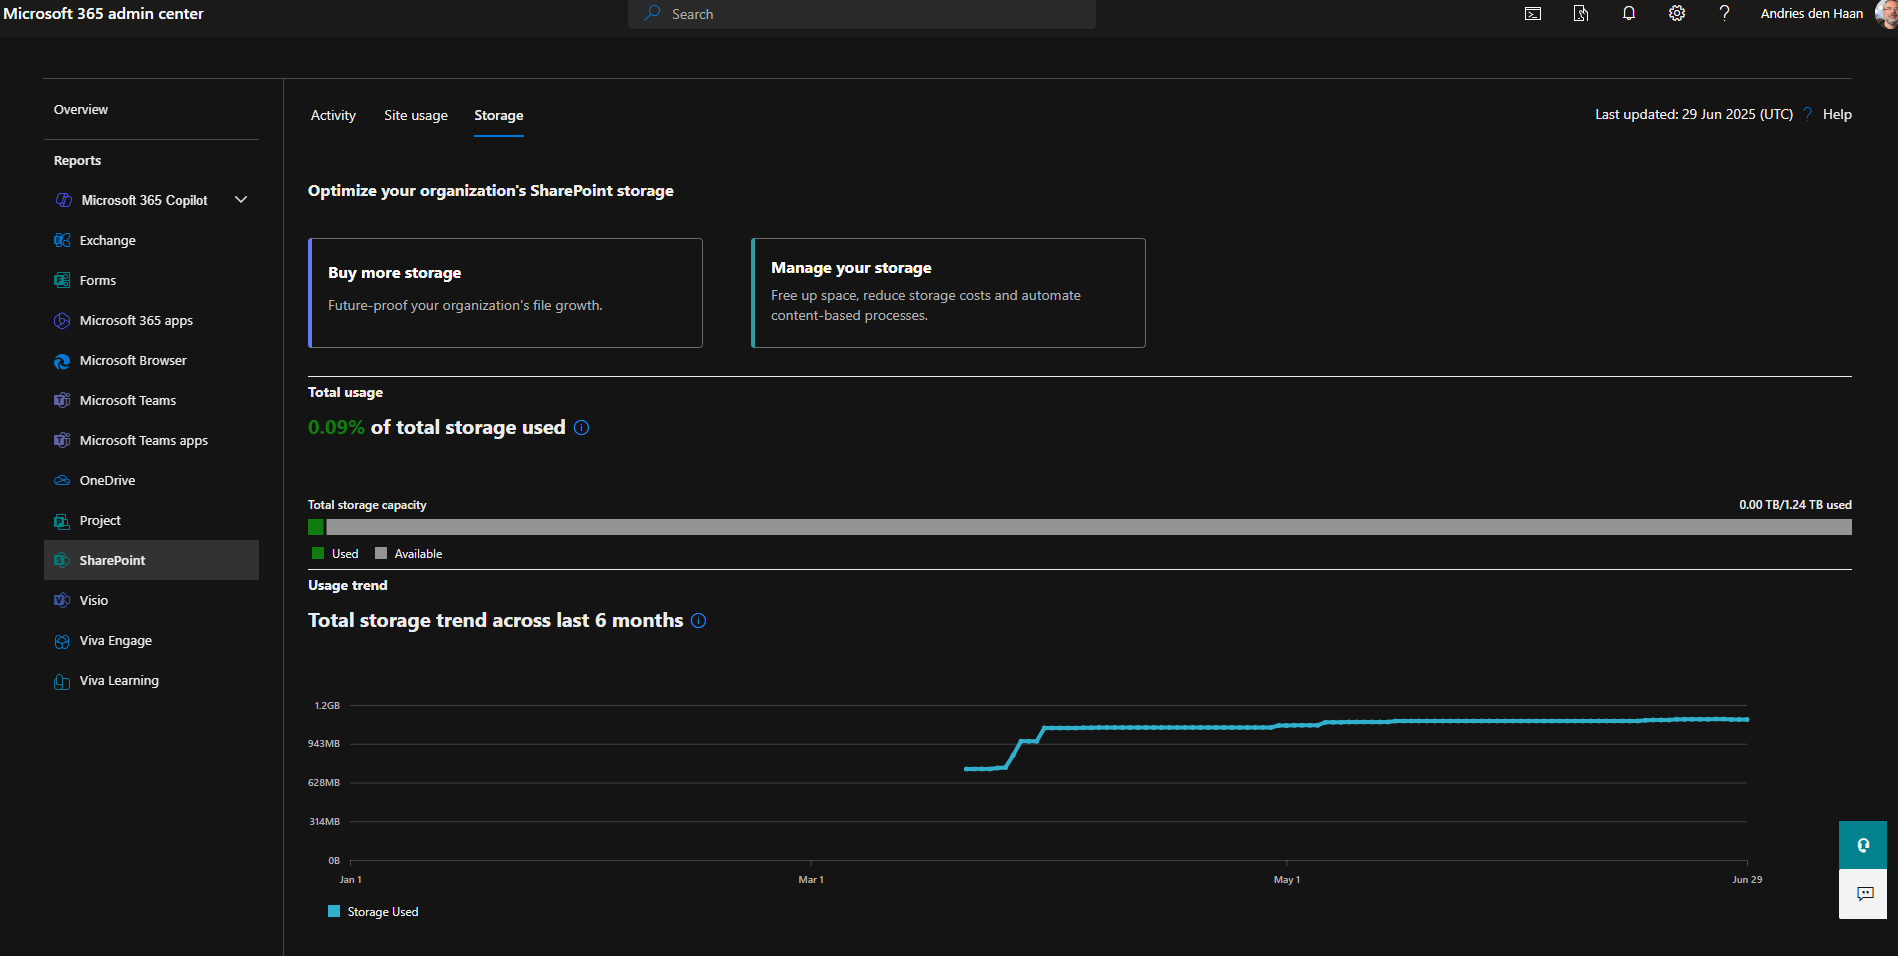1898x956 pixels.
Task: Click the total storage capacity usage bar
Action: click(x=1080, y=527)
